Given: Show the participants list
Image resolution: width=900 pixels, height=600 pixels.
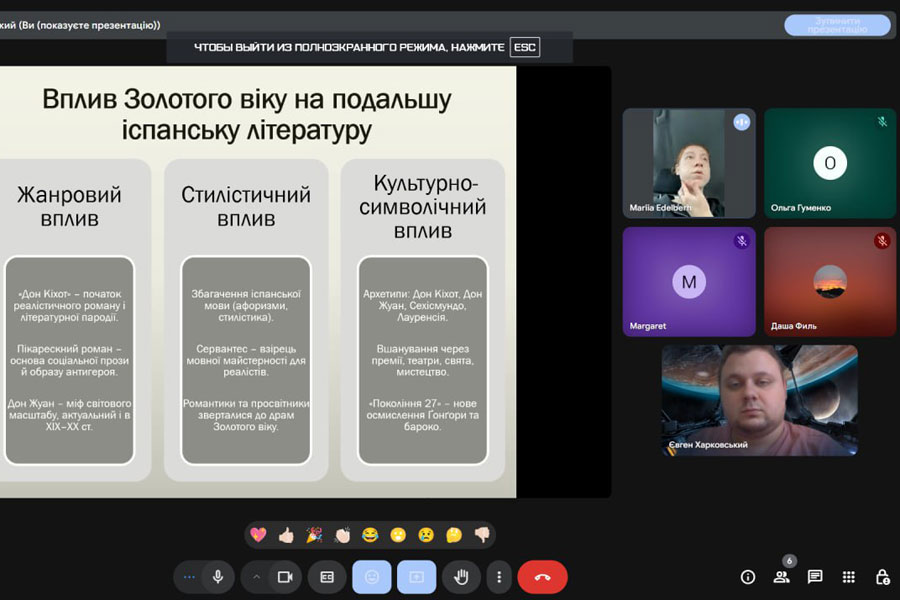Looking at the screenshot, I should click(x=781, y=577).
